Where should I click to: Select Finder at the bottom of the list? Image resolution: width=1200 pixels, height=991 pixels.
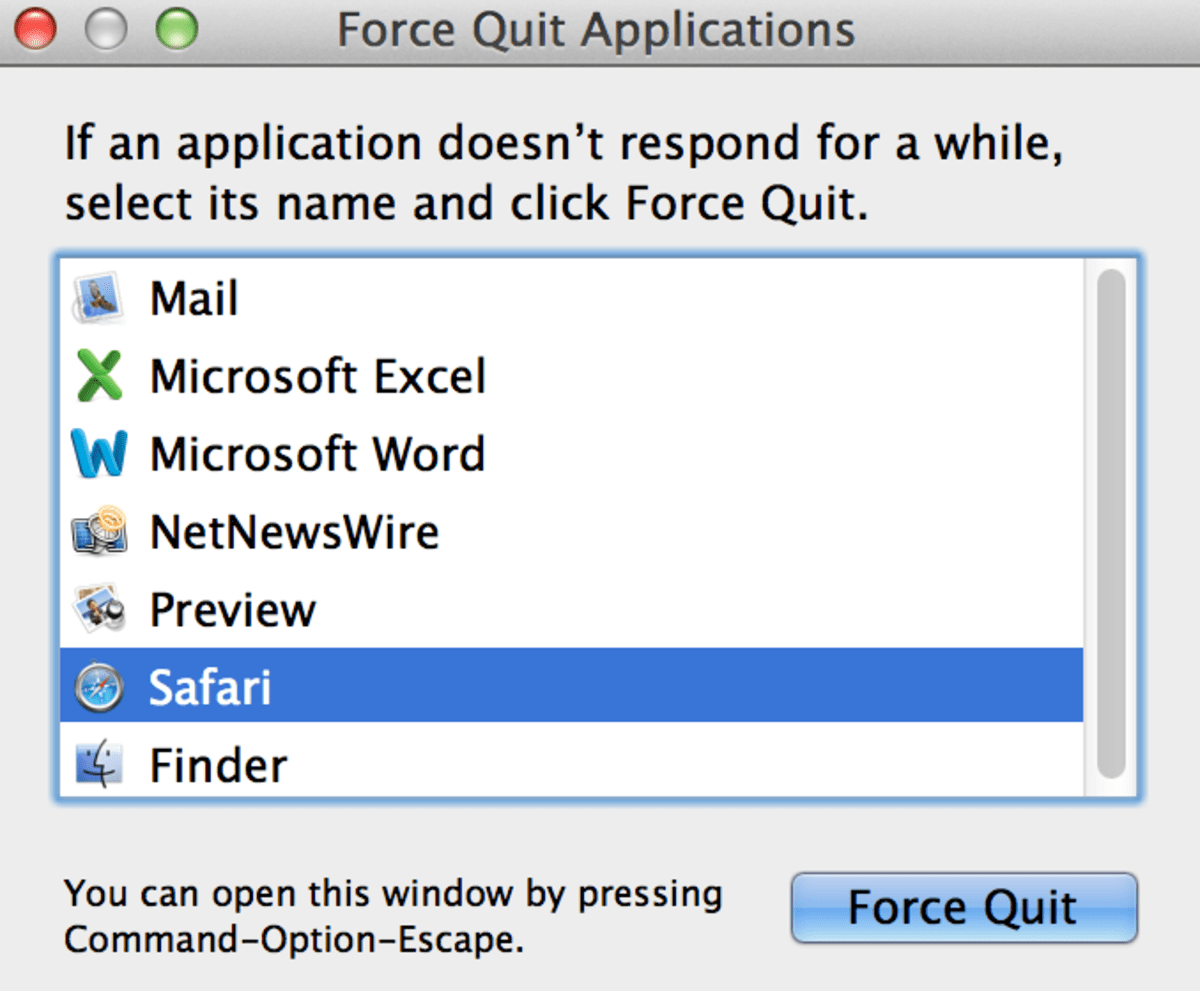(x=217, y=764)
